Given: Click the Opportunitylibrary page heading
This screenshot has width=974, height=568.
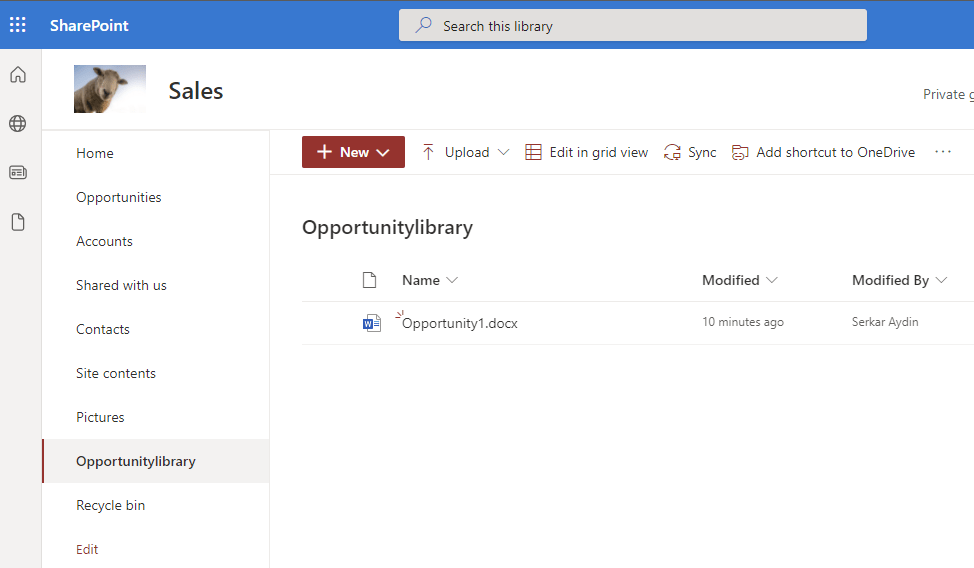Looking at the screenshot, I should [388, 227].
